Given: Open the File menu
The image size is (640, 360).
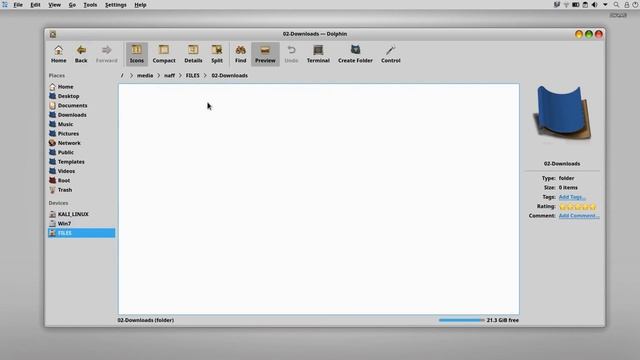Looking at the screenshot, I should (x=18, y=5).
